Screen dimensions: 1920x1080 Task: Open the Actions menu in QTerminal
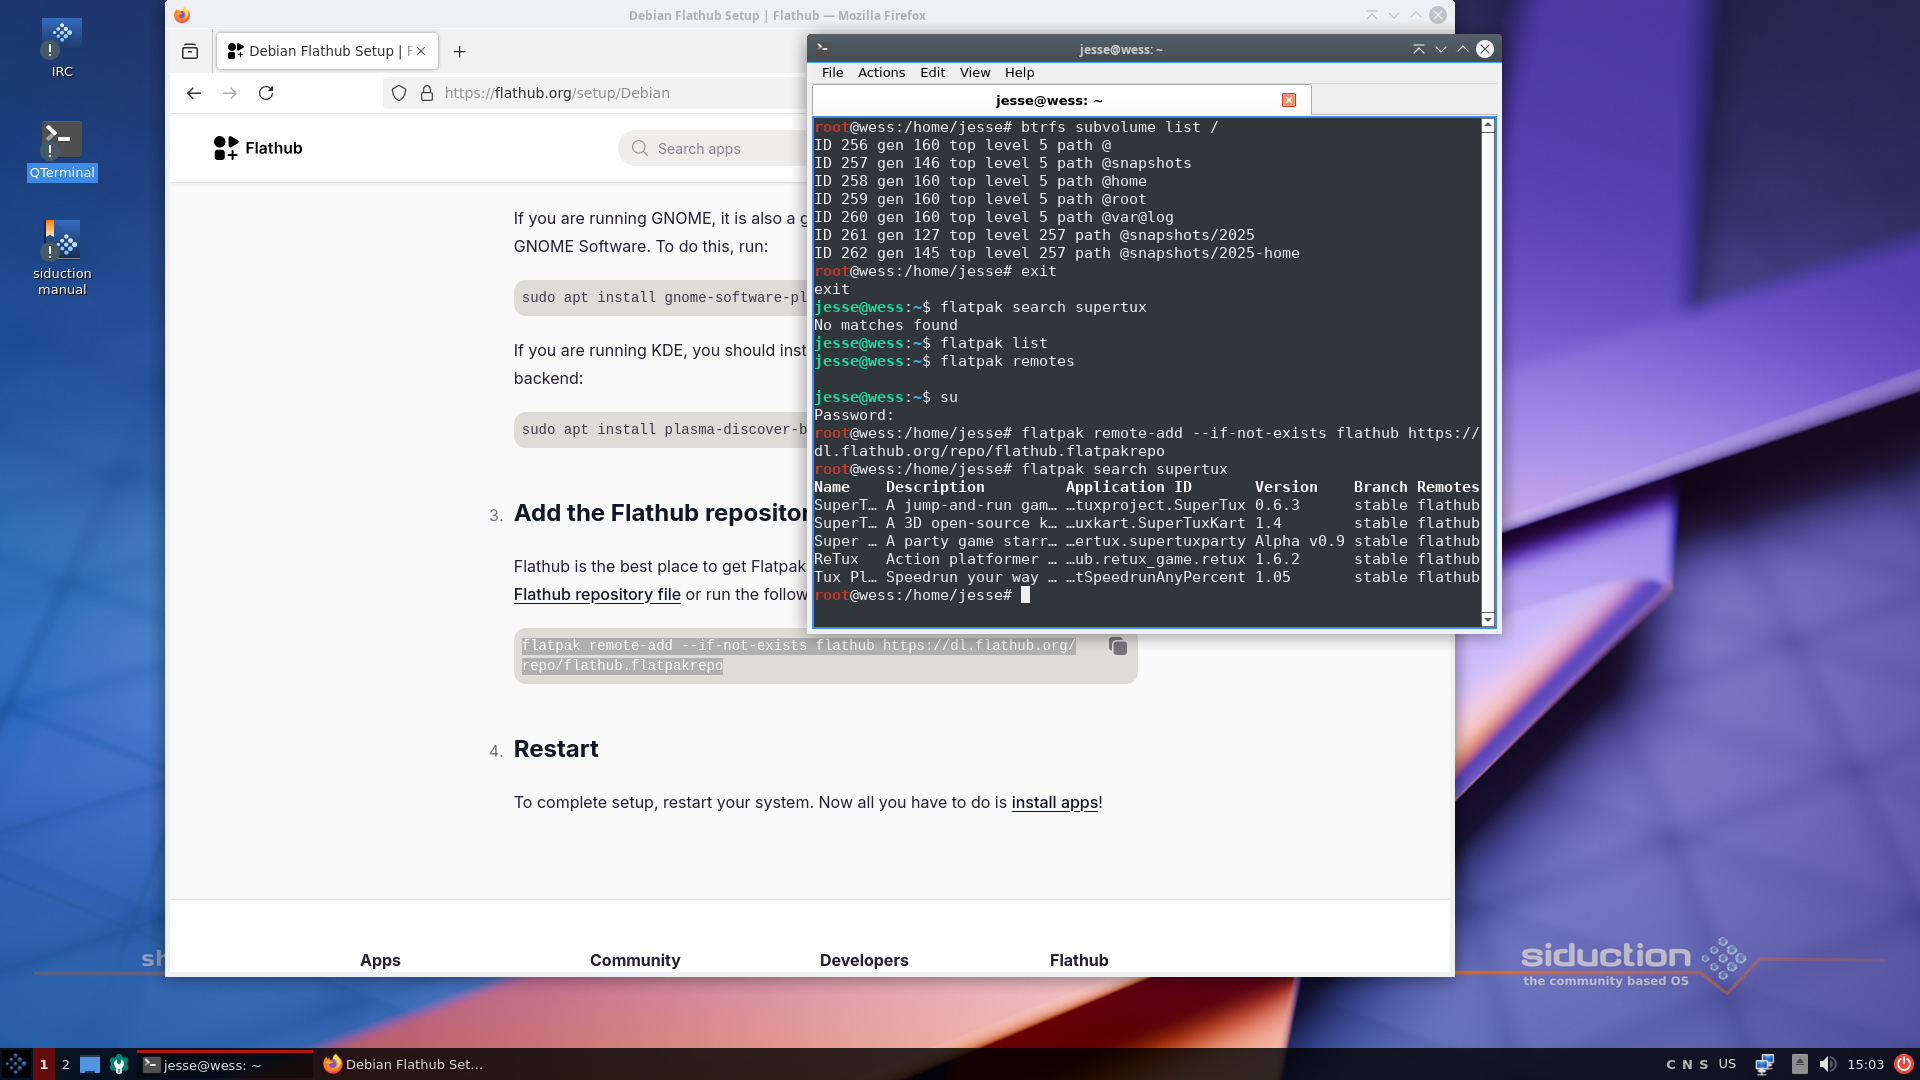pos(881,72)
